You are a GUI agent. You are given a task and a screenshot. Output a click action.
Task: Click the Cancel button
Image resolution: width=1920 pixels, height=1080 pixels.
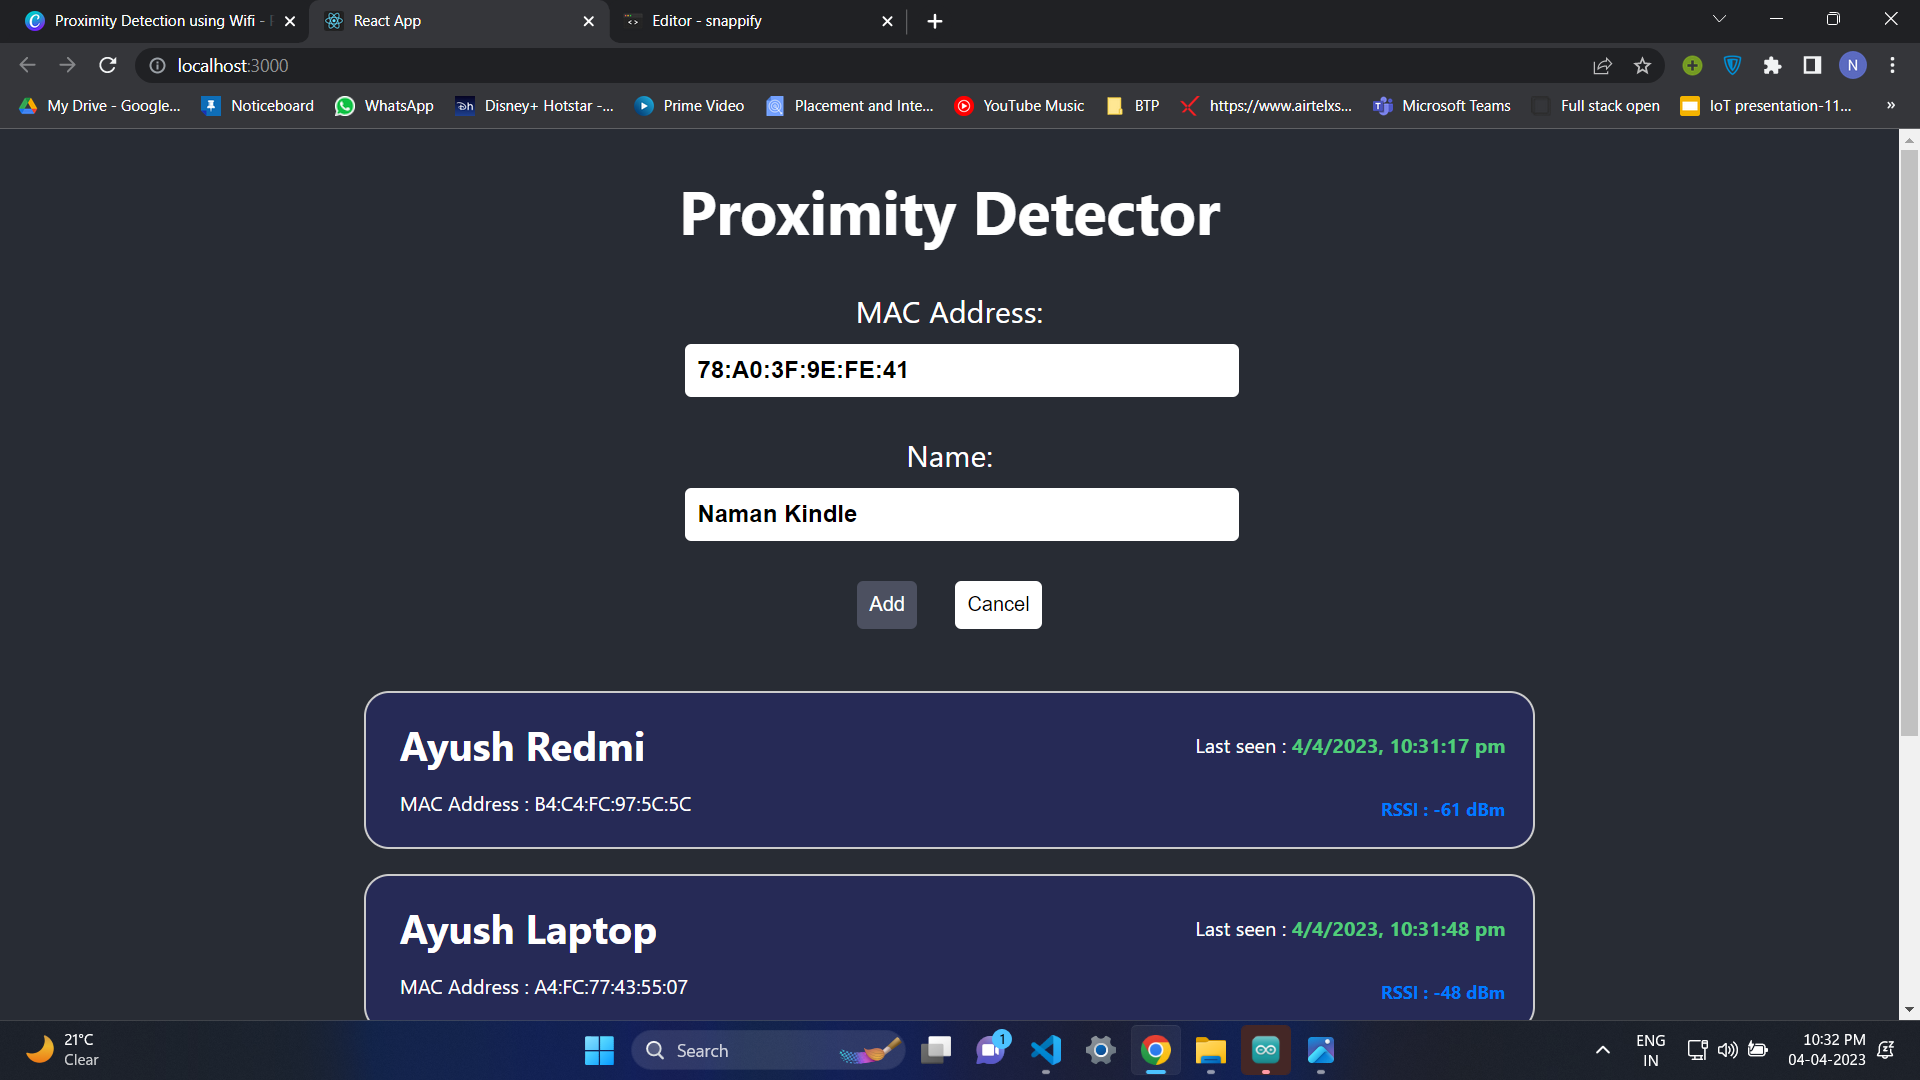997,604
